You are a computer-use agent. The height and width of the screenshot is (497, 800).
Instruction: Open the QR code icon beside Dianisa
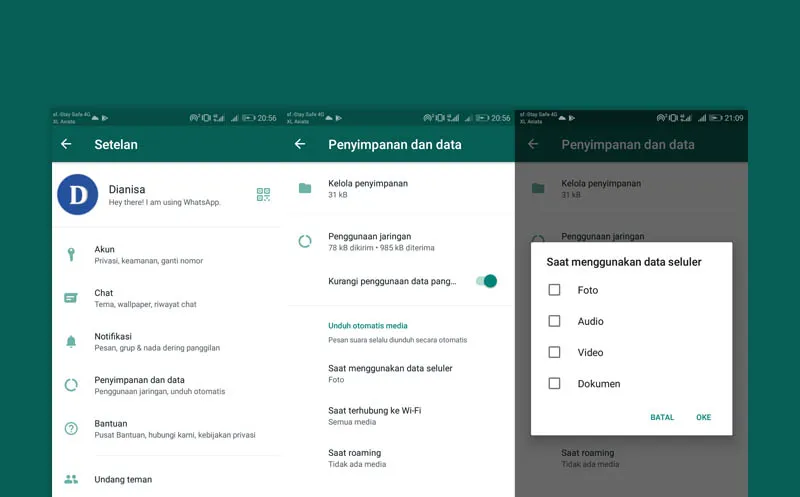(x=263, y=194)
